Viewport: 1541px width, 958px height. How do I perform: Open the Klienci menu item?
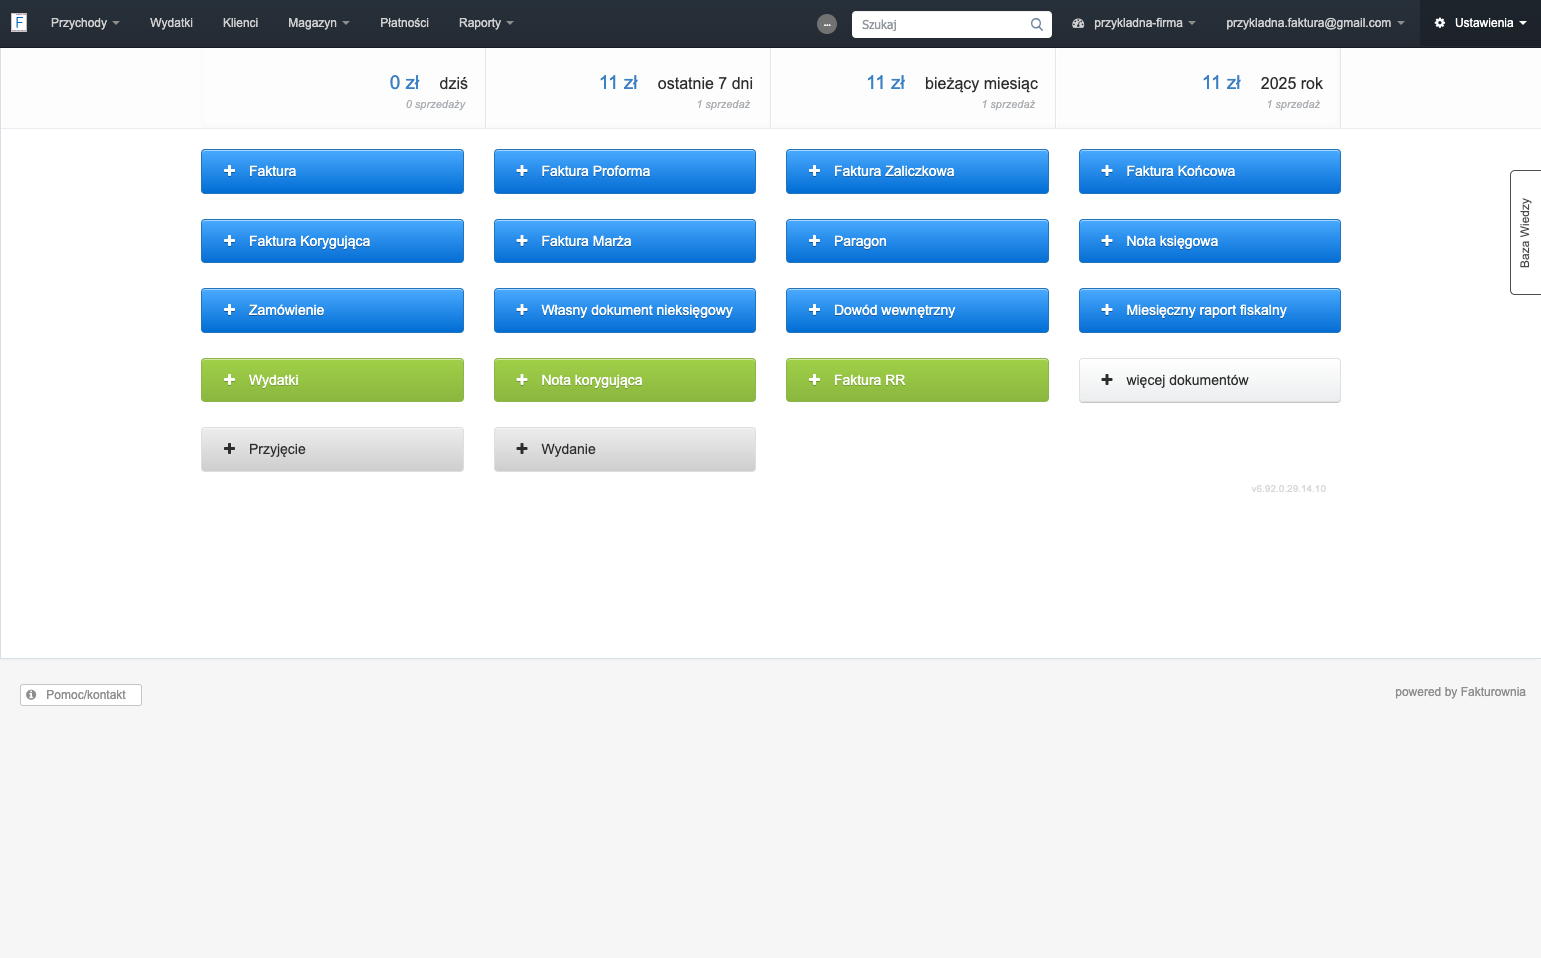point(240,23)
